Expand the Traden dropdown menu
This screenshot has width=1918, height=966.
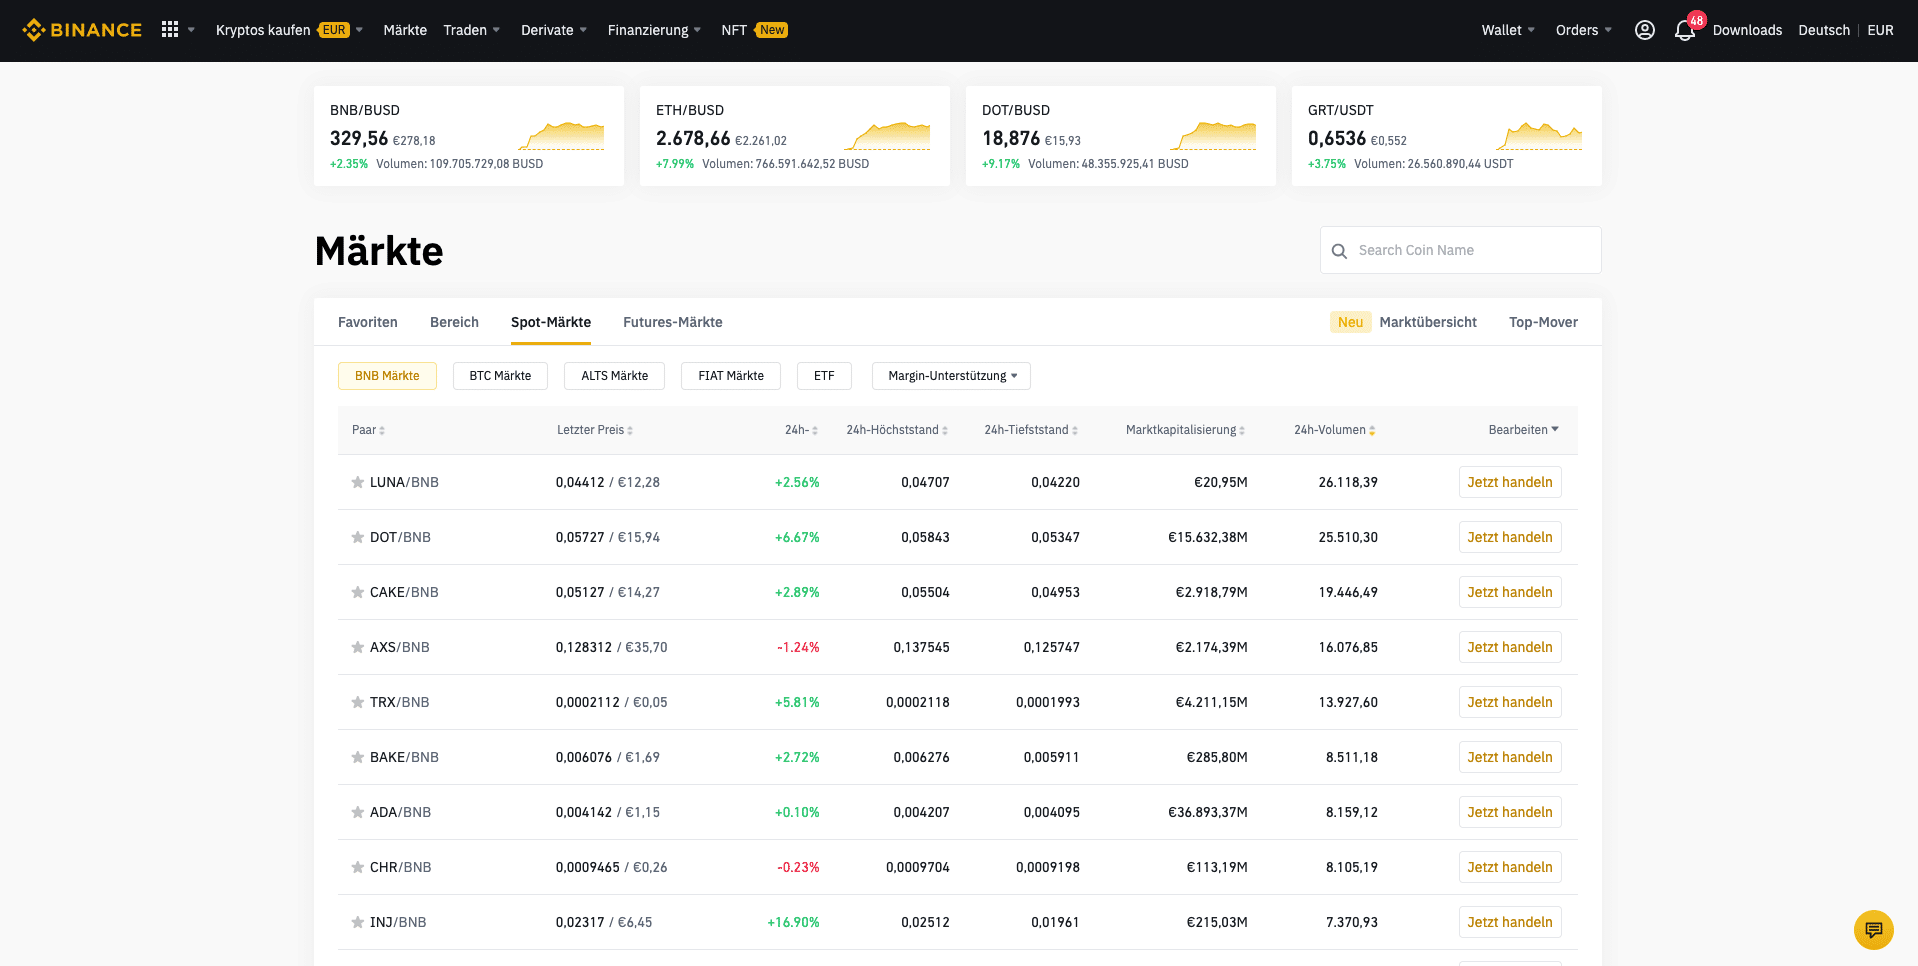click(x=471, y=30)
